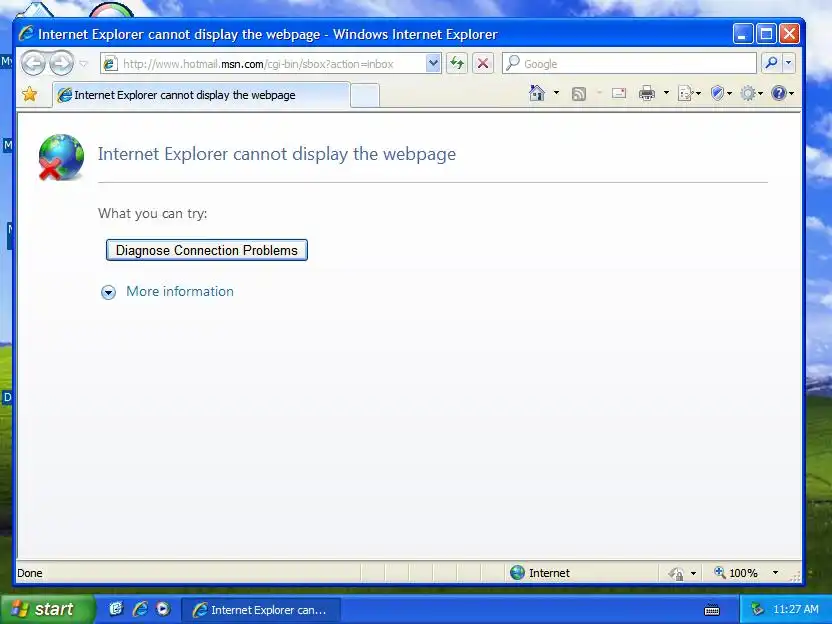Go to the Home page icon

click(537, 93)
